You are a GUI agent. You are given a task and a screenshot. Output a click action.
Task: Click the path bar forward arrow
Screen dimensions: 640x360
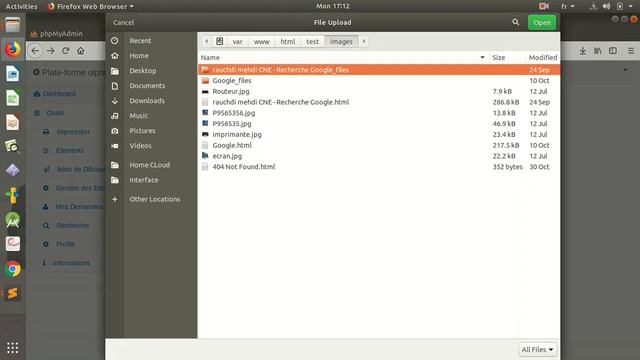364,41
